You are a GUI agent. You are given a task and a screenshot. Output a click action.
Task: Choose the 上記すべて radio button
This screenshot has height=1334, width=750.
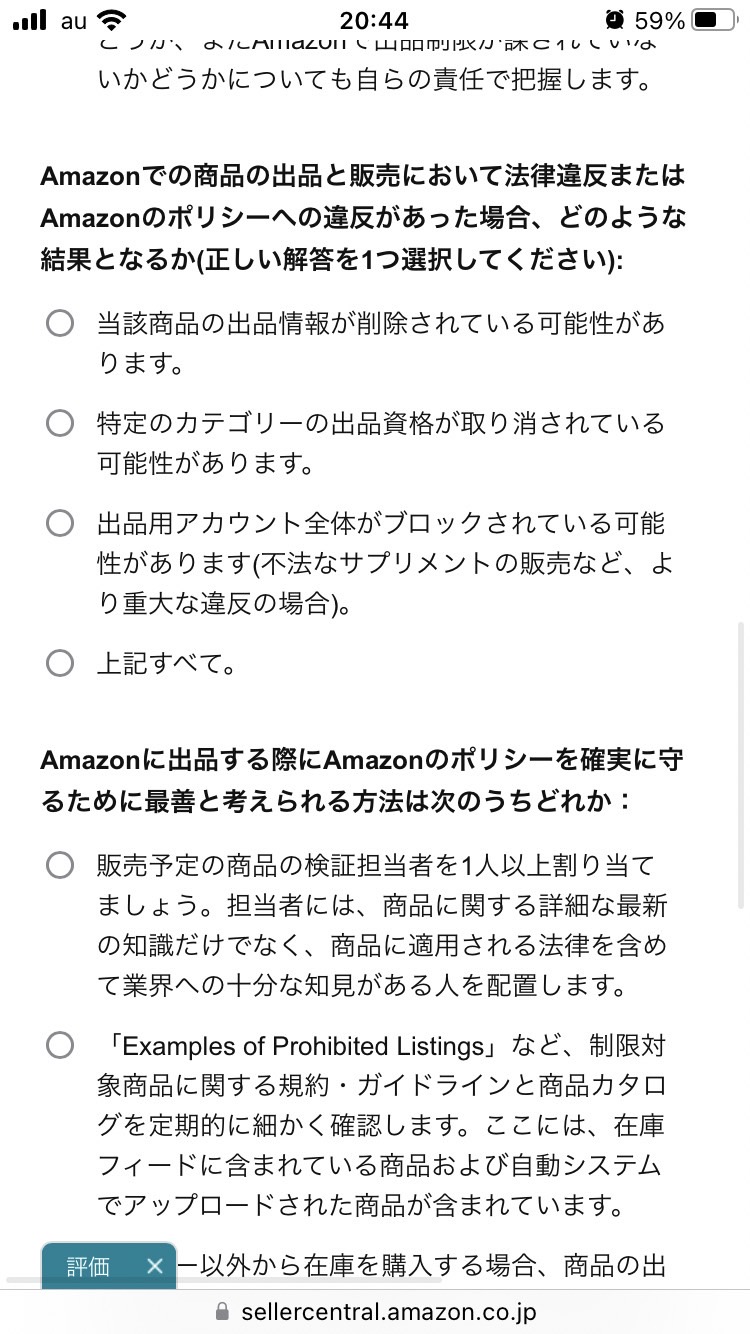[60, 663]
